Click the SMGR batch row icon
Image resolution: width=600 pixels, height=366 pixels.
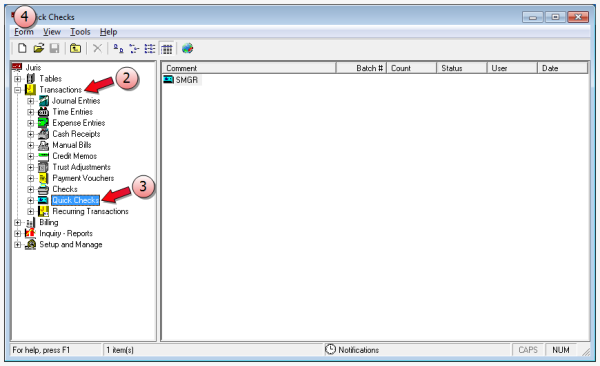tap(168, 79)
